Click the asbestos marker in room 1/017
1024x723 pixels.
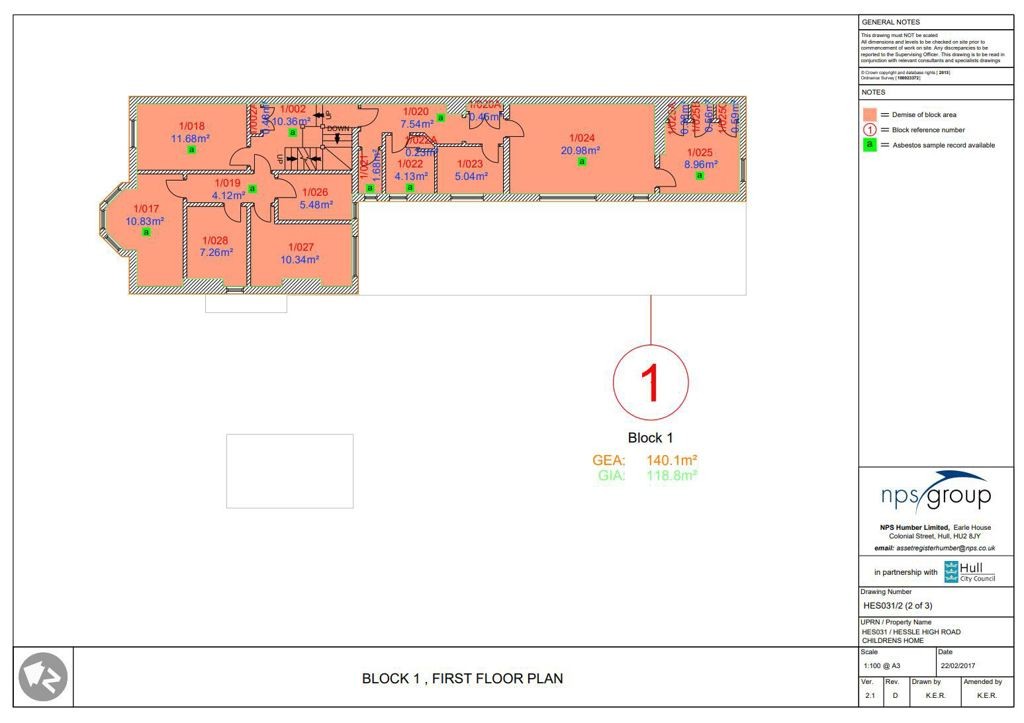click(146, 232)
